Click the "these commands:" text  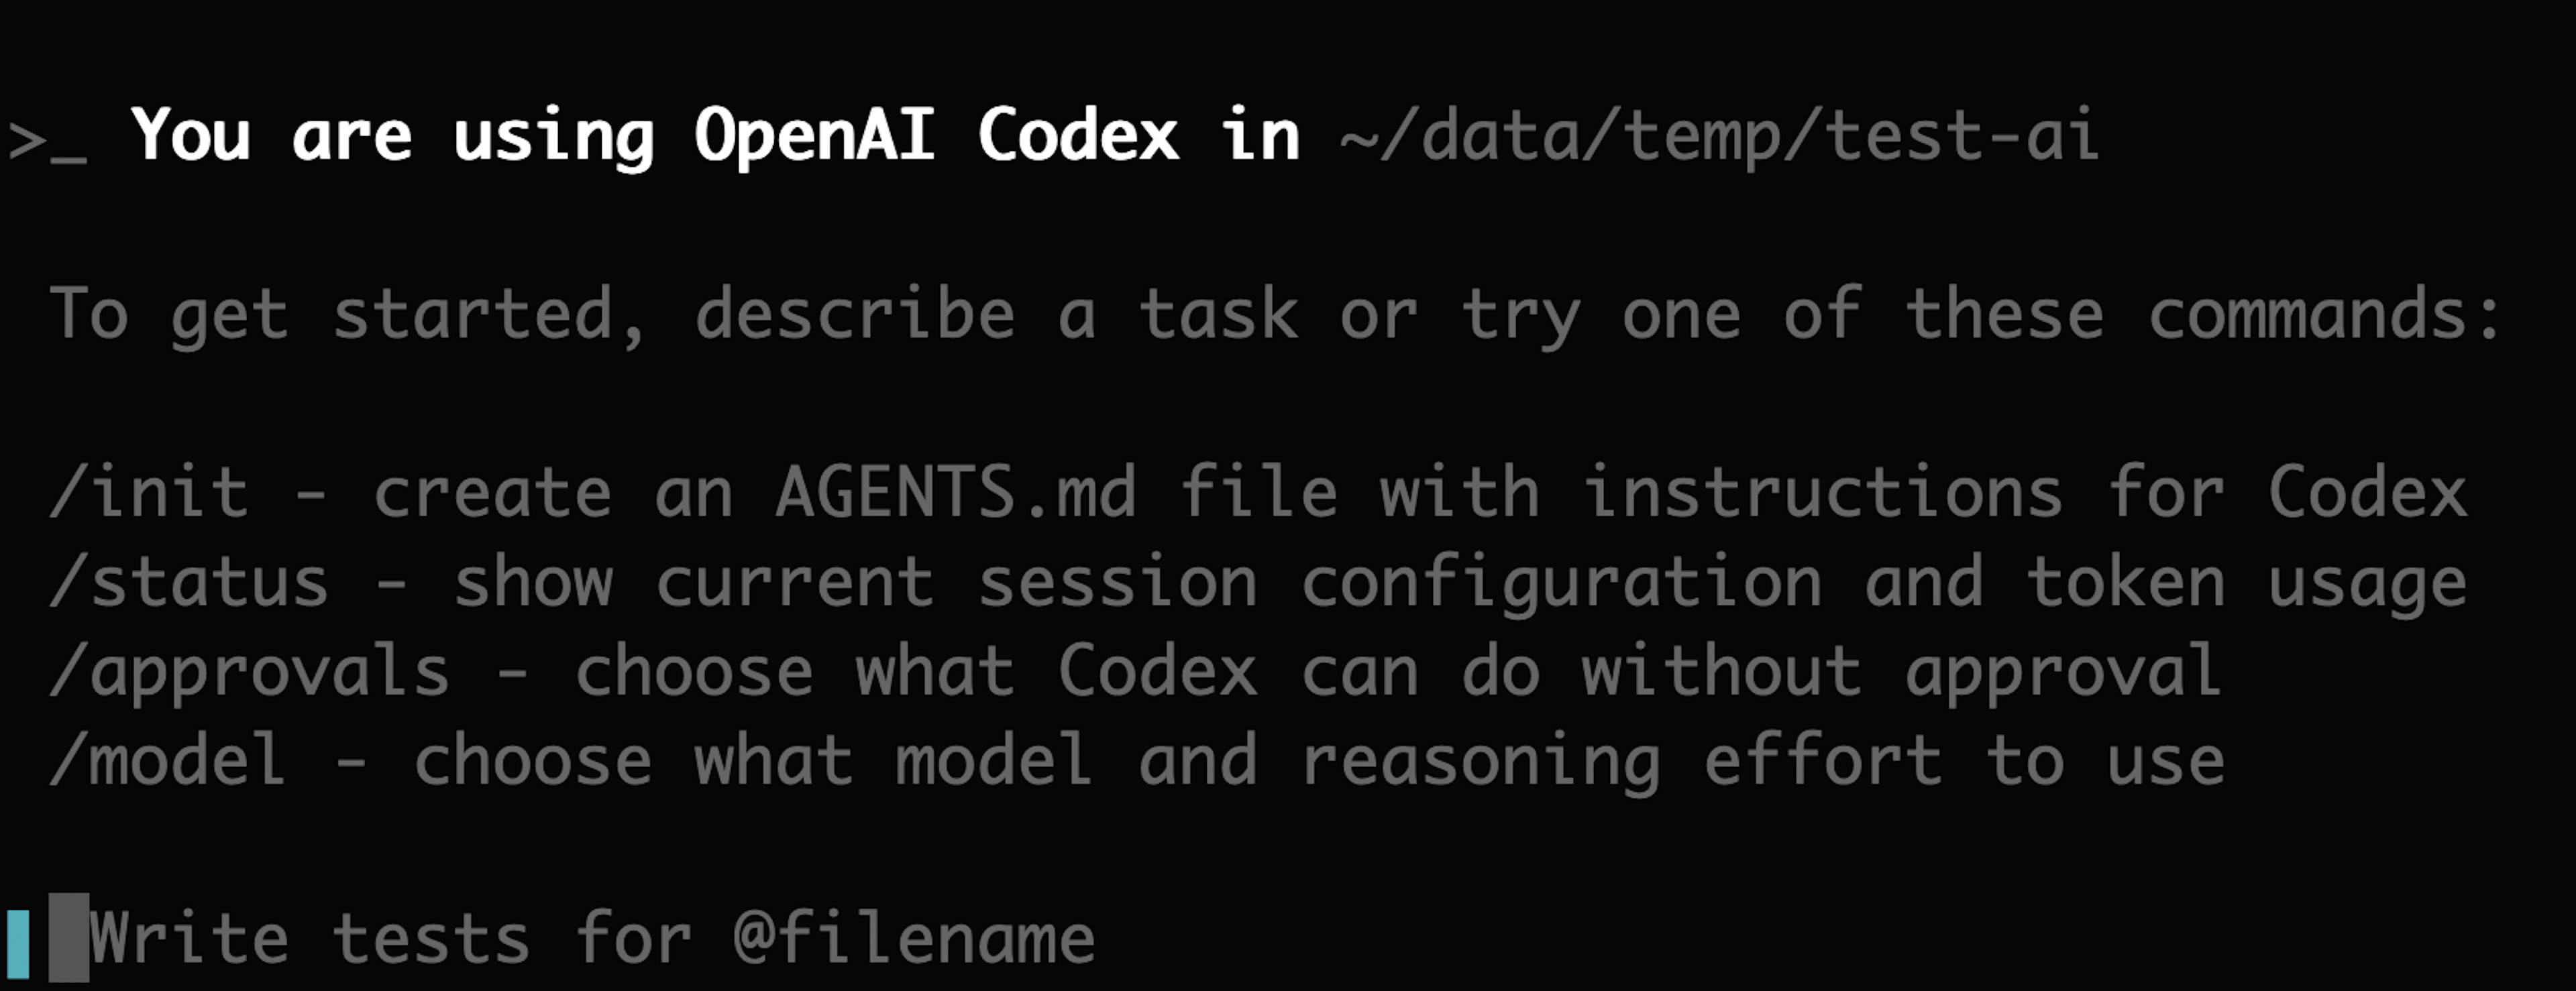tap(2203, 314)
